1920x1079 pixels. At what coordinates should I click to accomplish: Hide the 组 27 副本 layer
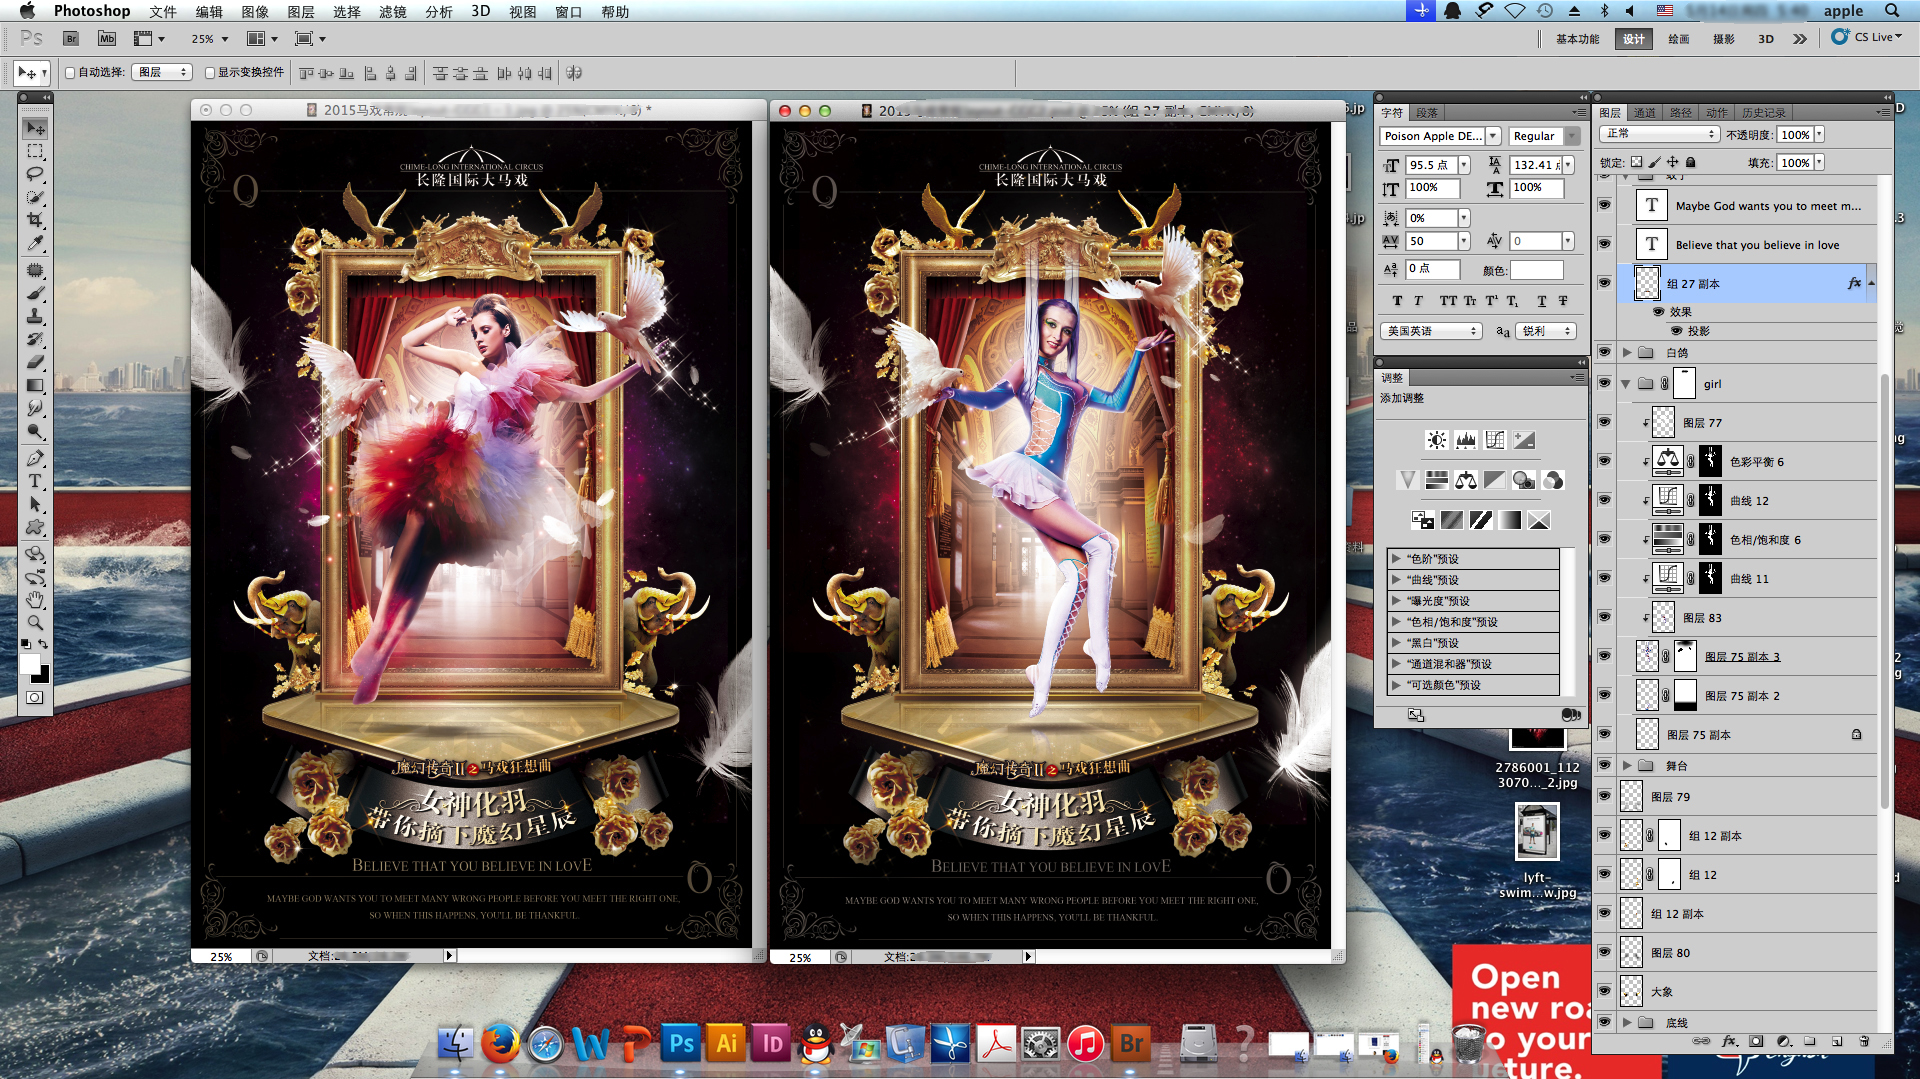tap(1604, 283)
